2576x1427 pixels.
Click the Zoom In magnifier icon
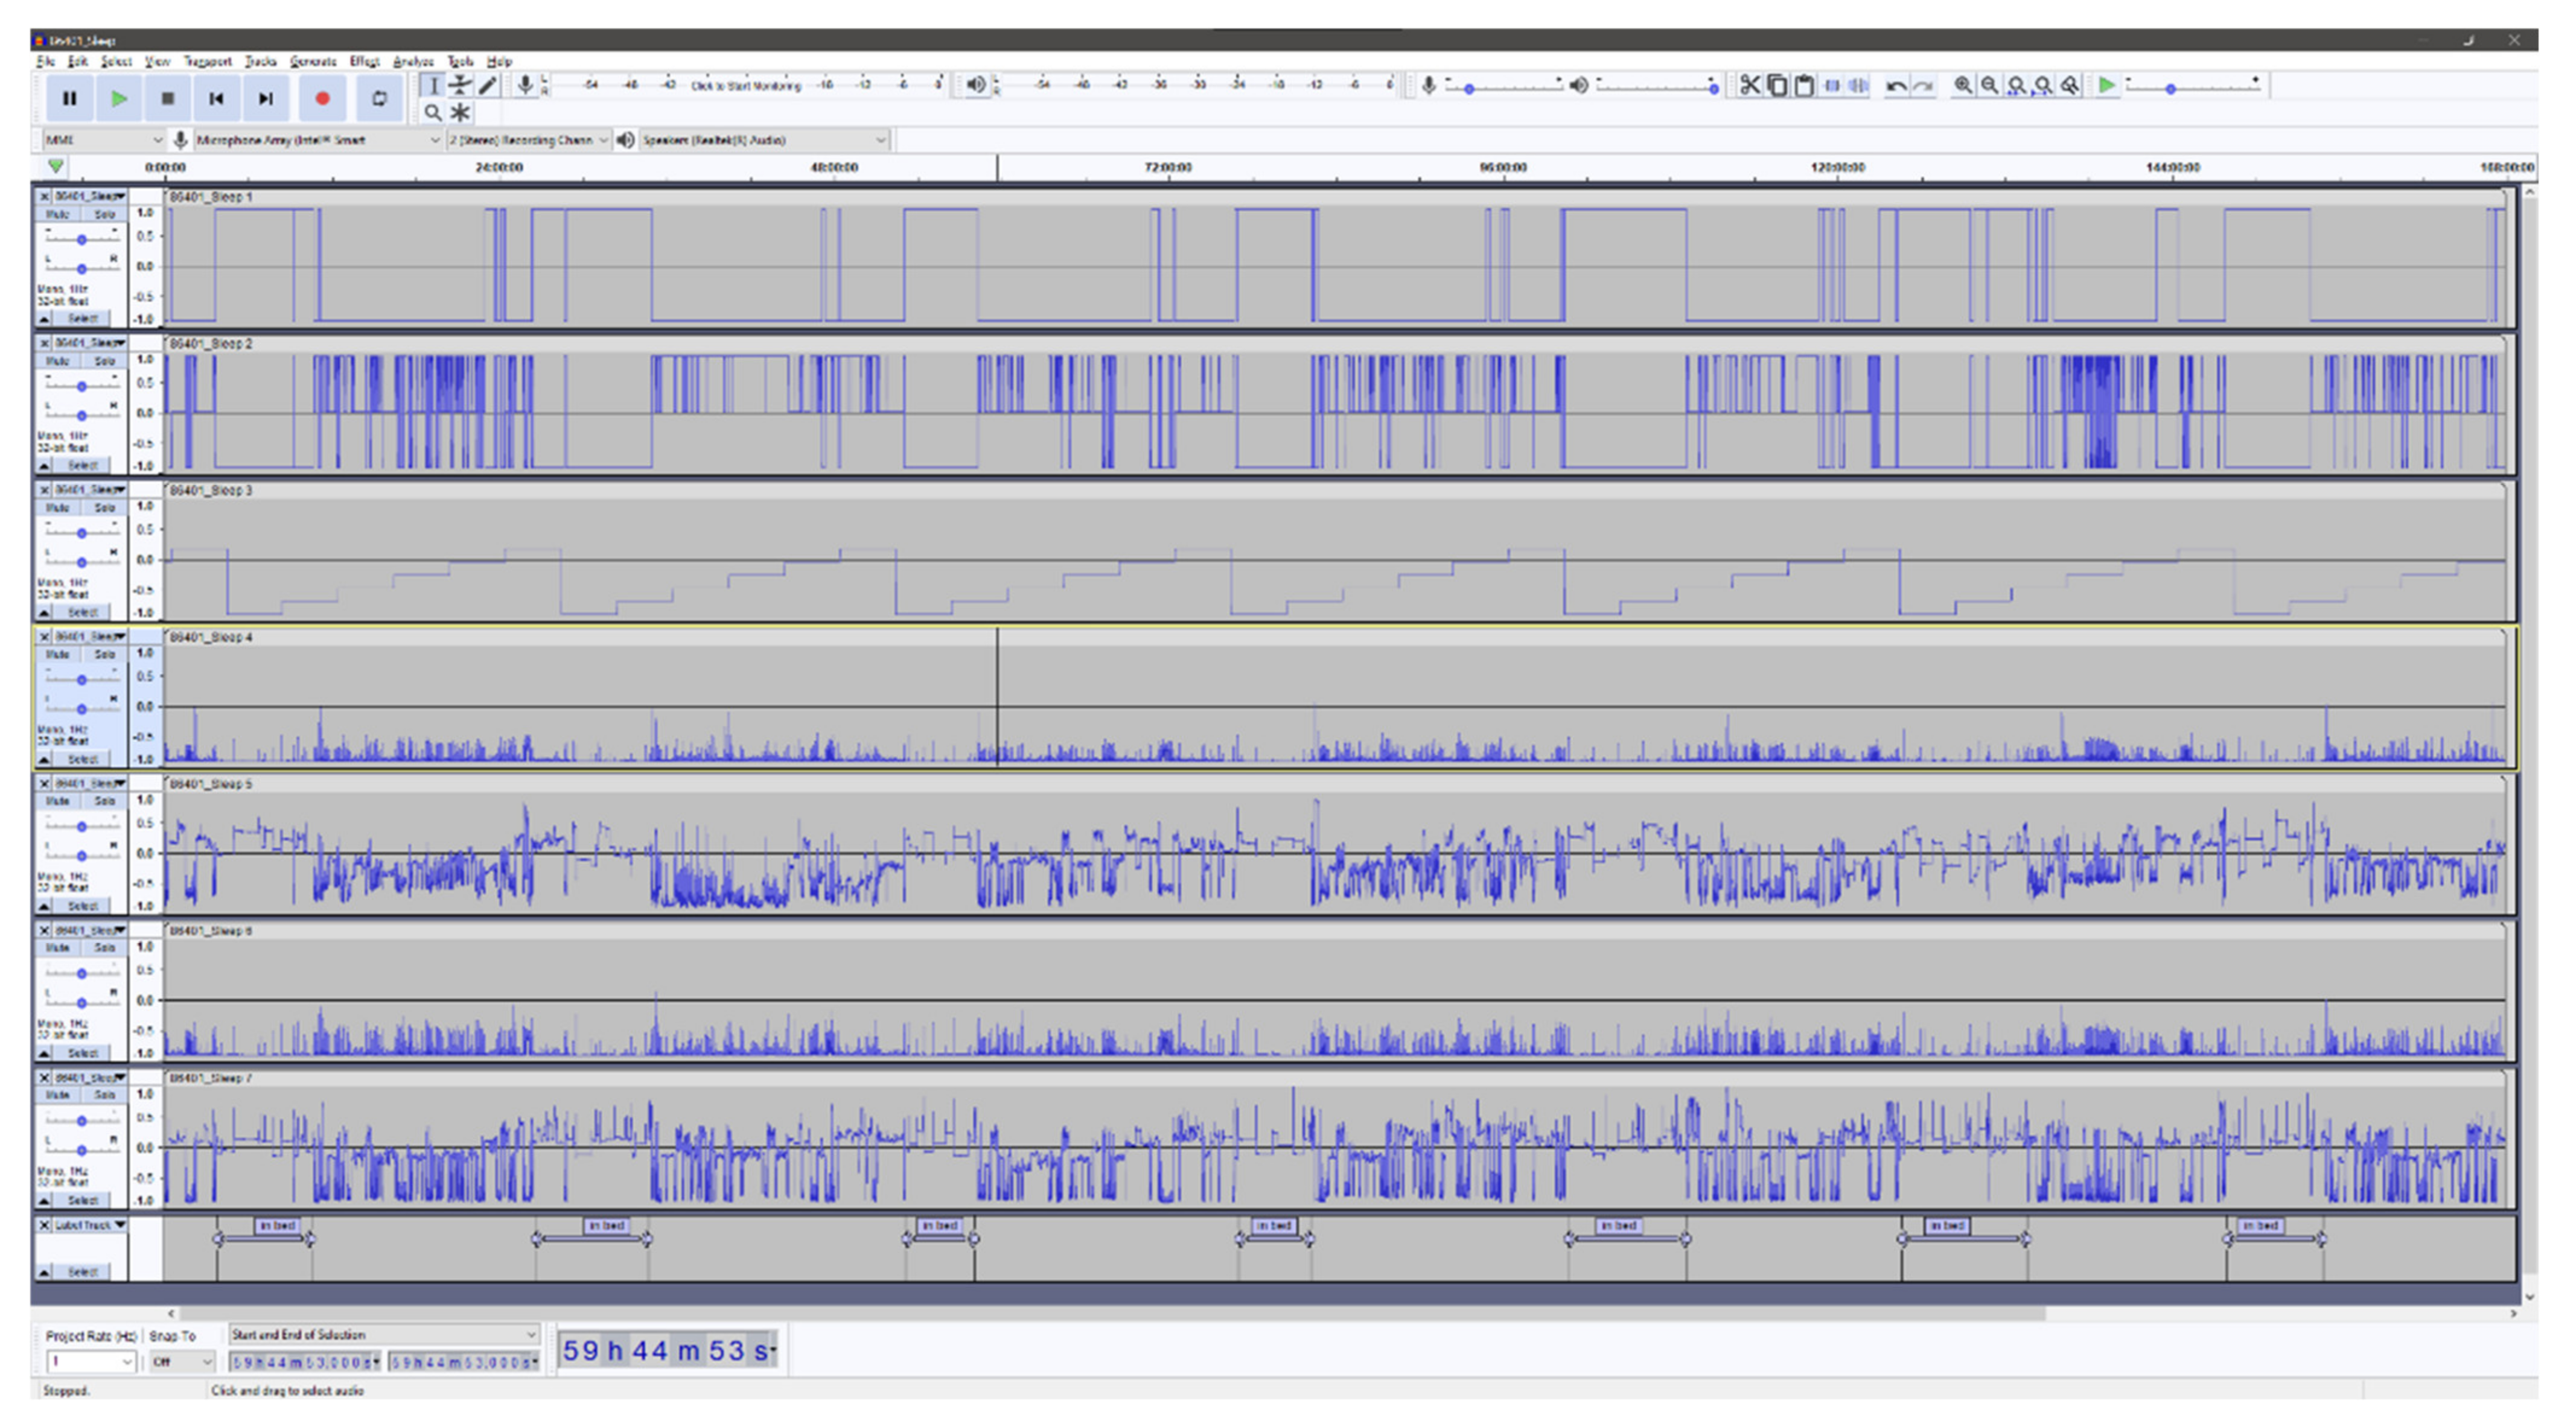(1963, 86)
